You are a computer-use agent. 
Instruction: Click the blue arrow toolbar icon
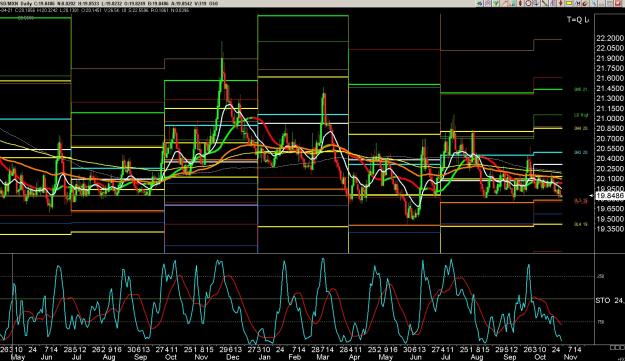(480, 3)
